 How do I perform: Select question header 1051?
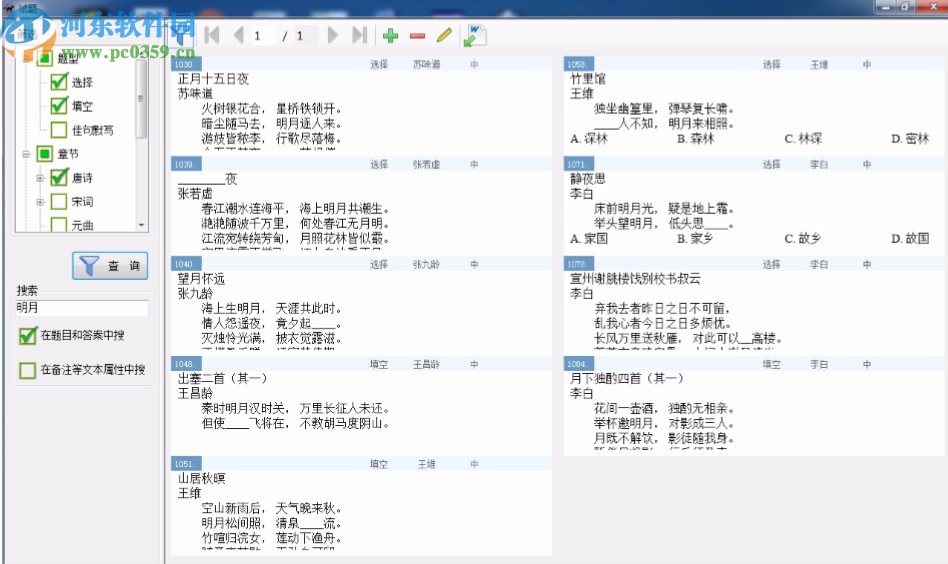(x=361, y=464)
